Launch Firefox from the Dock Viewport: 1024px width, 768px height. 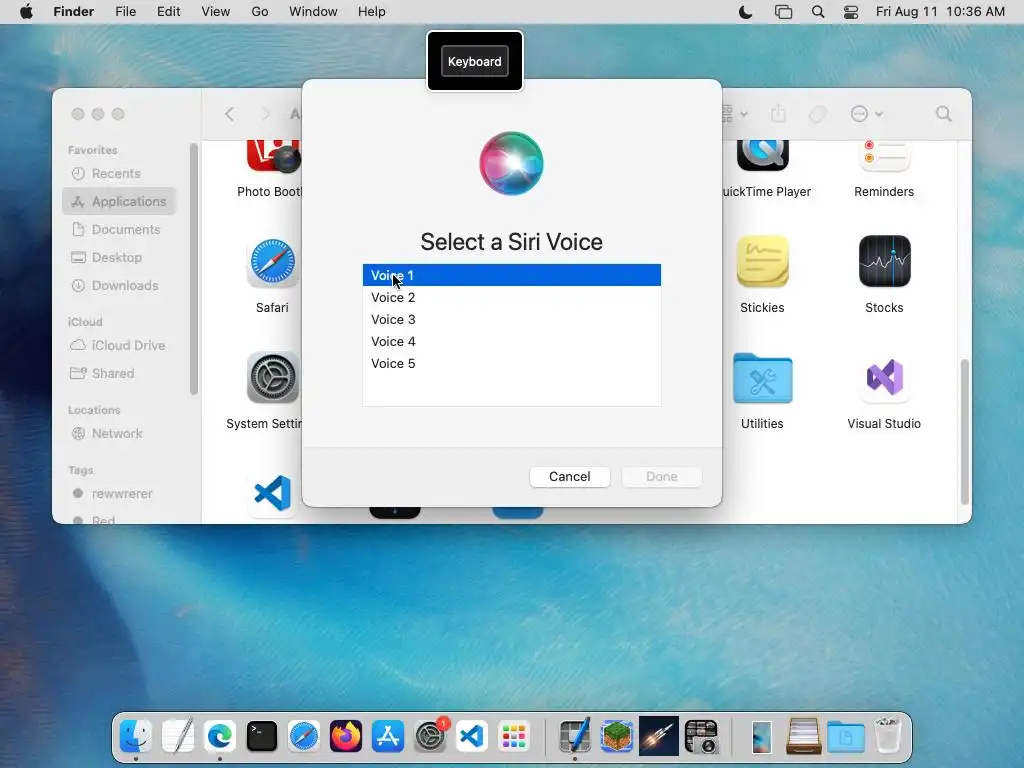tap(345, 737)
